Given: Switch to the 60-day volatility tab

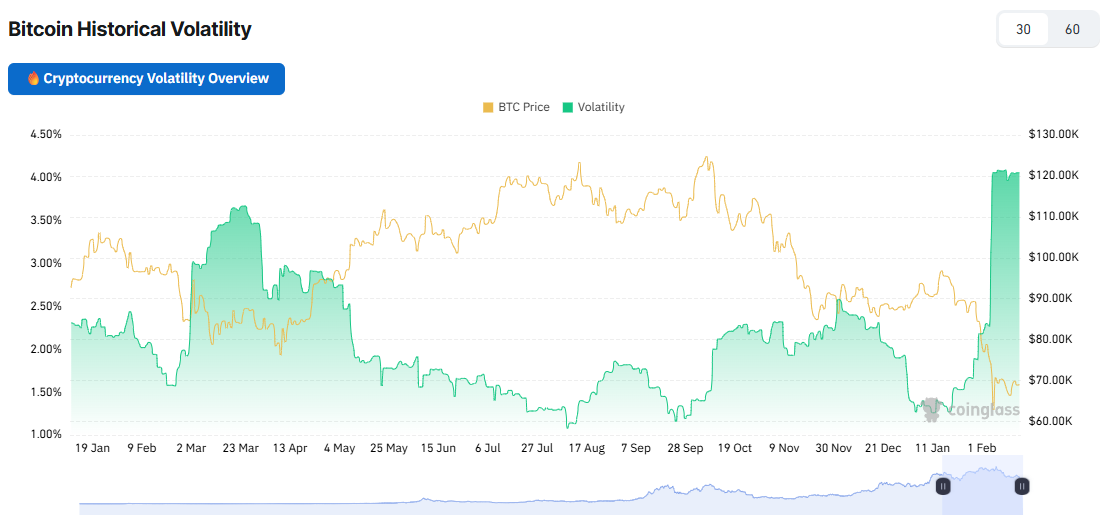Looking at the screenshot, I should click(x=1072, y=29).
